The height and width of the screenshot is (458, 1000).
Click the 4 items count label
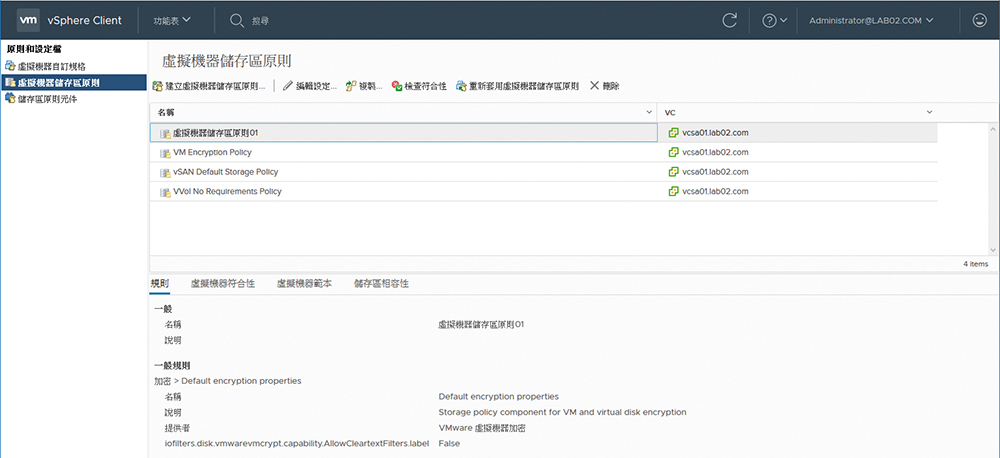point(976,263)
